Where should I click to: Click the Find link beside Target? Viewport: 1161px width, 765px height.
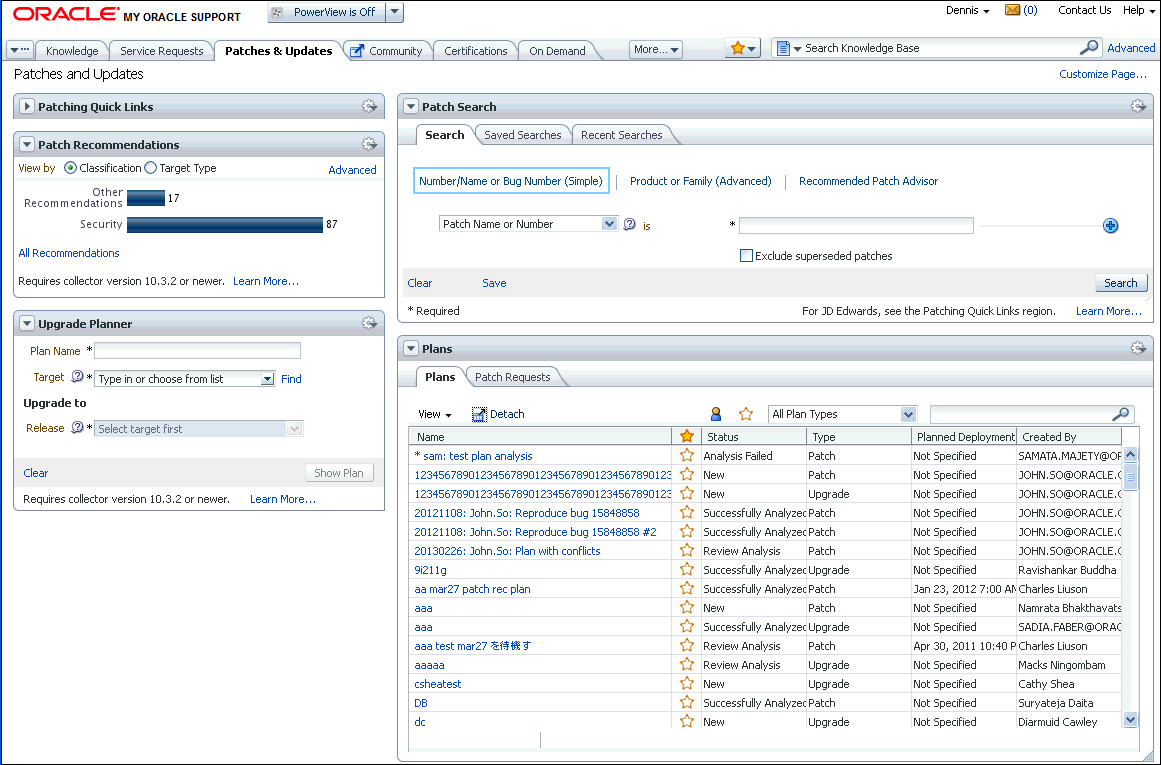(x=291, y=378)
